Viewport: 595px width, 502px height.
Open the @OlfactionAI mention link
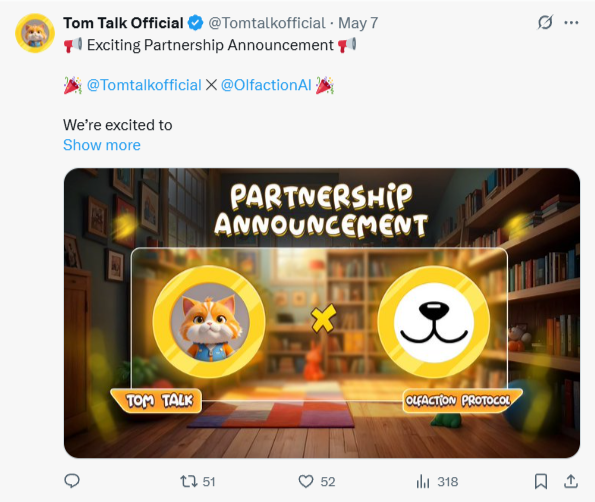[x=266, y=85]
